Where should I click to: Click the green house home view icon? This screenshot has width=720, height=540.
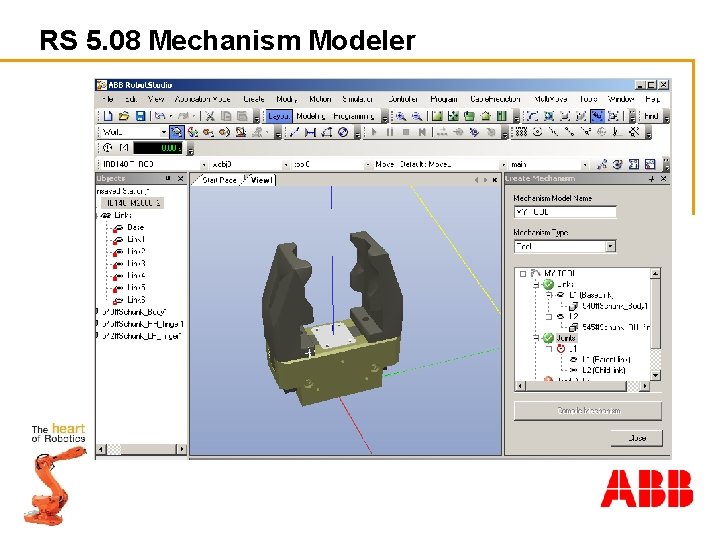pos(486,116)
